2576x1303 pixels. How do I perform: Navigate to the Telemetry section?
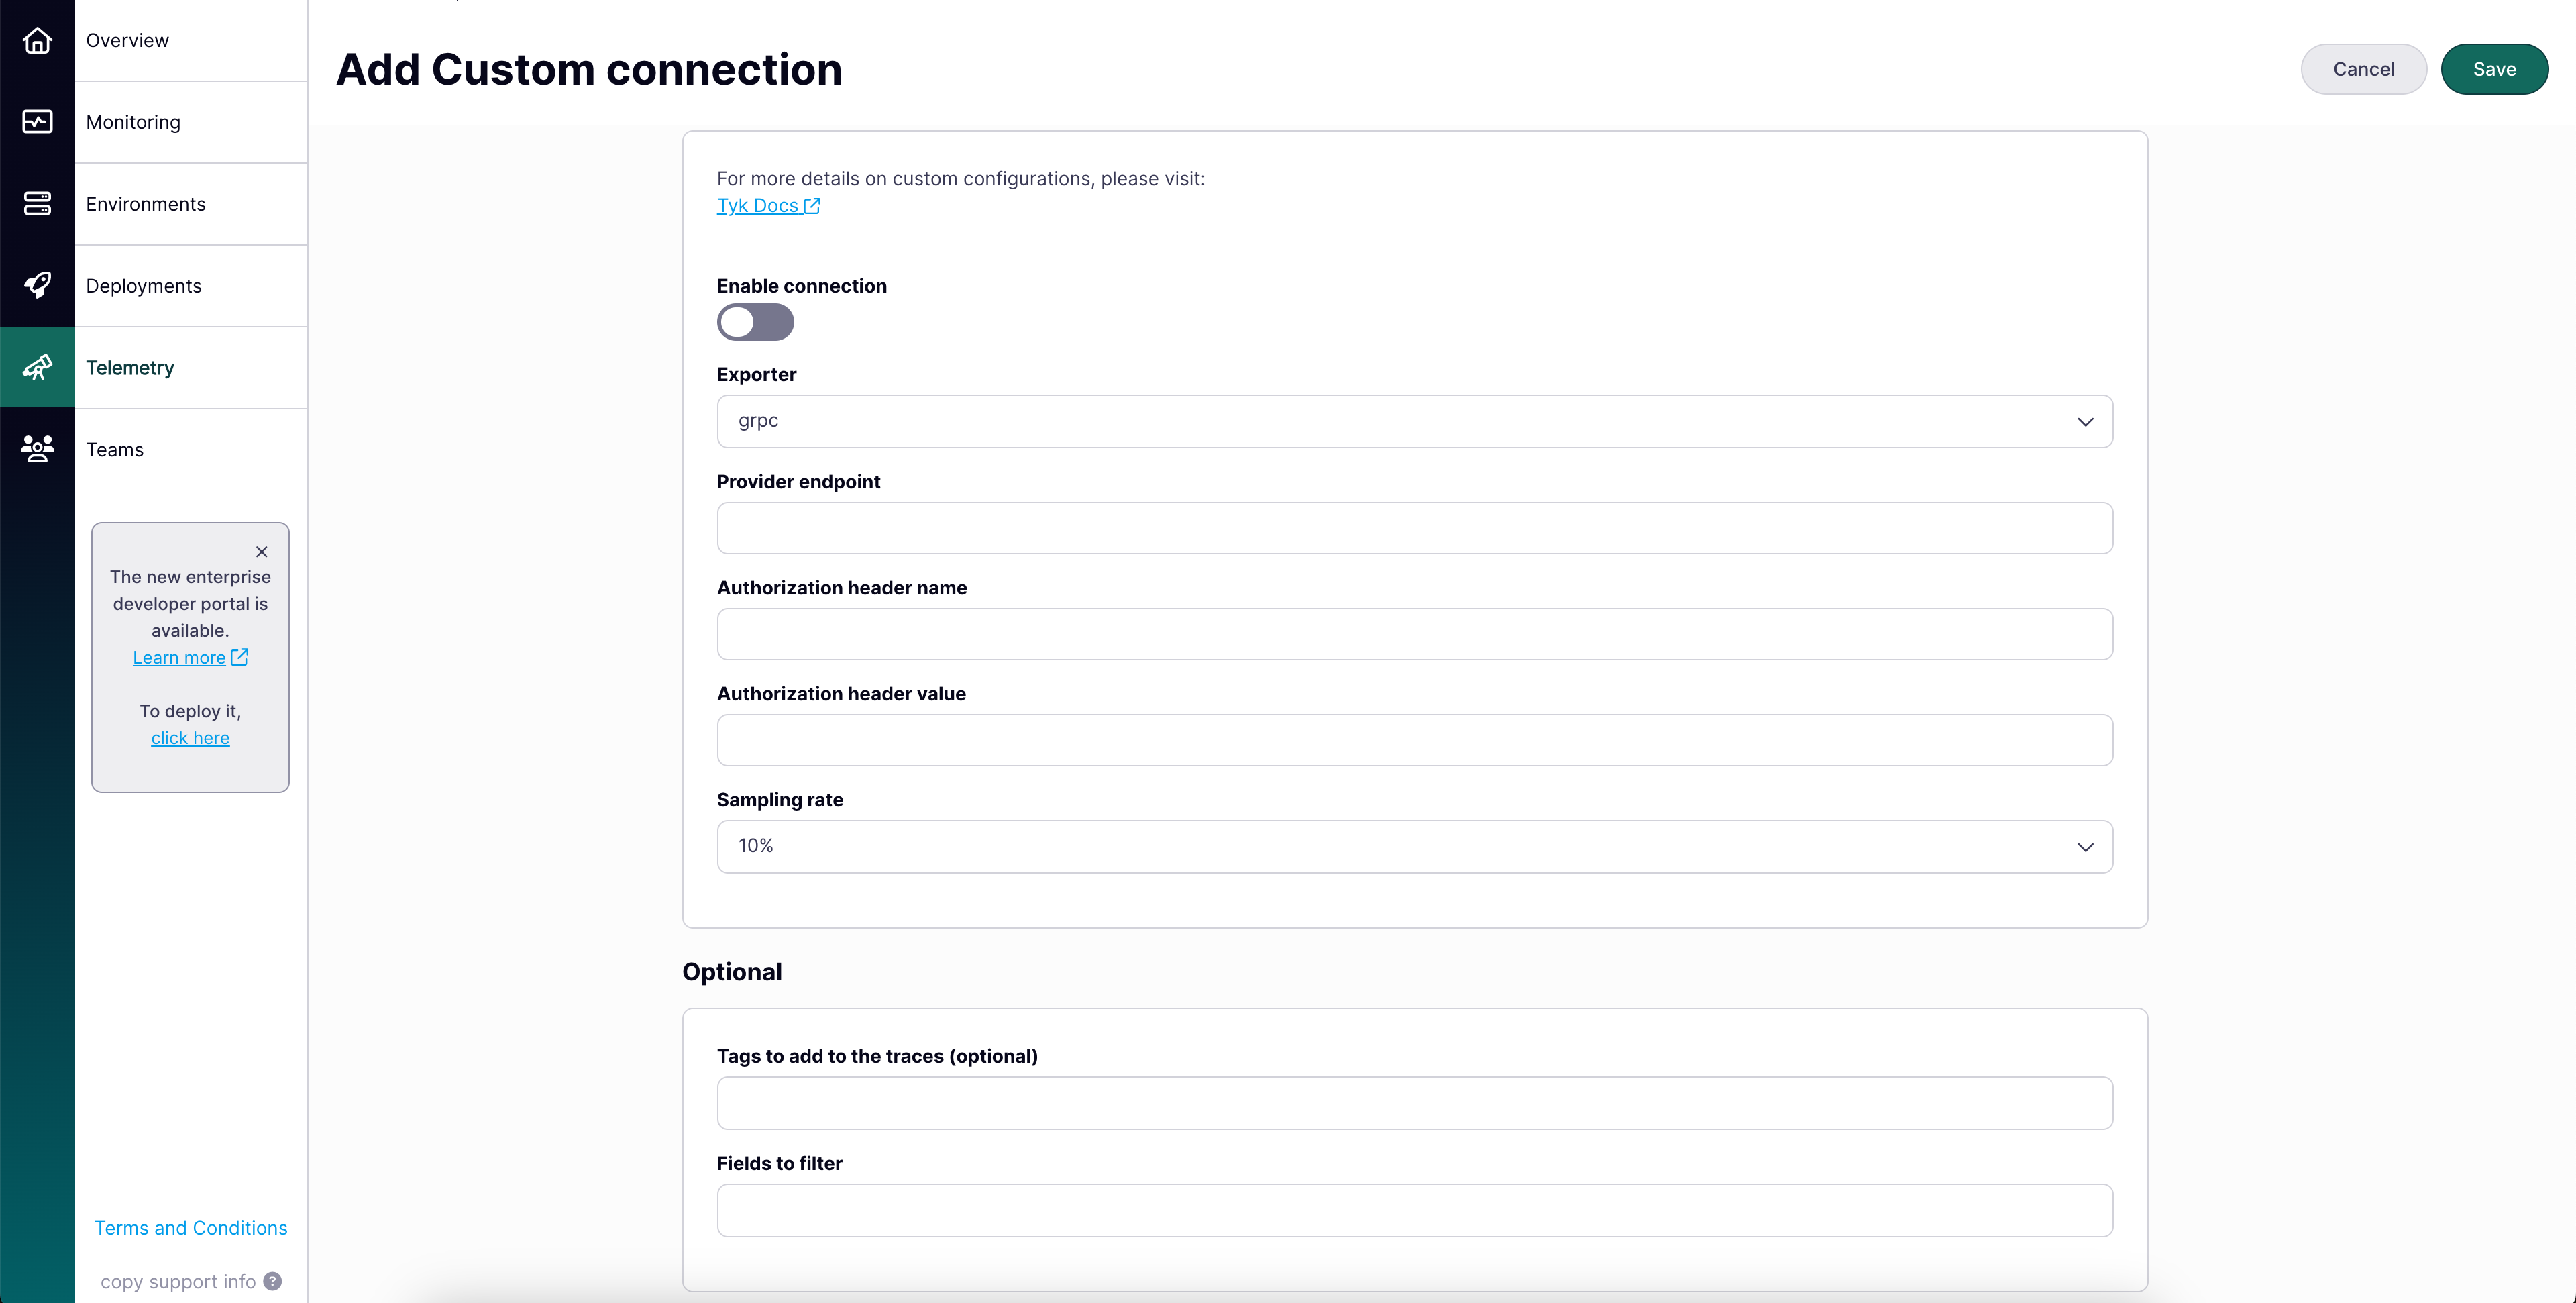tap(130, 367)
